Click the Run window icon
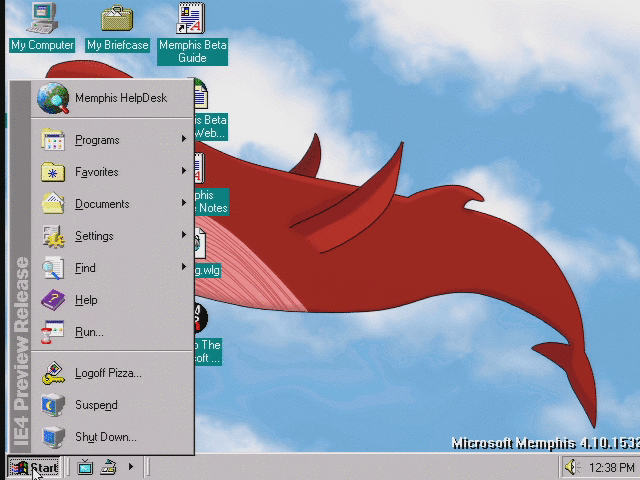Image resolution: width=640 pixels, height=480 pixels. click(52, 332)
